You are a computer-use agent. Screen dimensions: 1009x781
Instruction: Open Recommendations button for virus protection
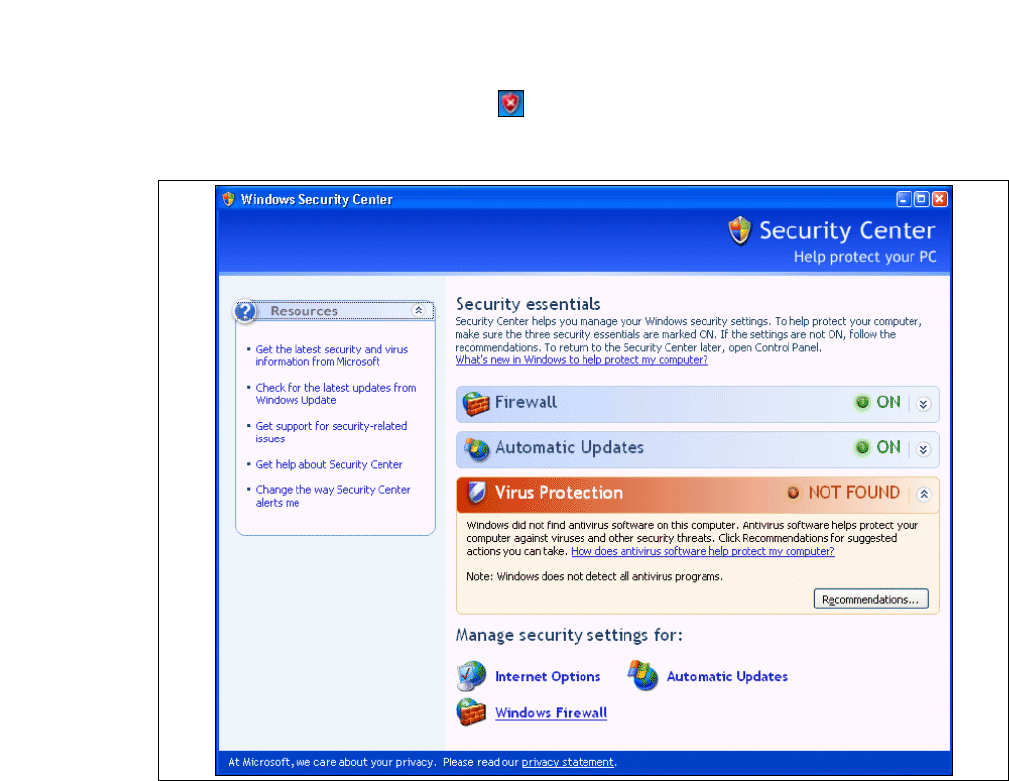point(871,599)
